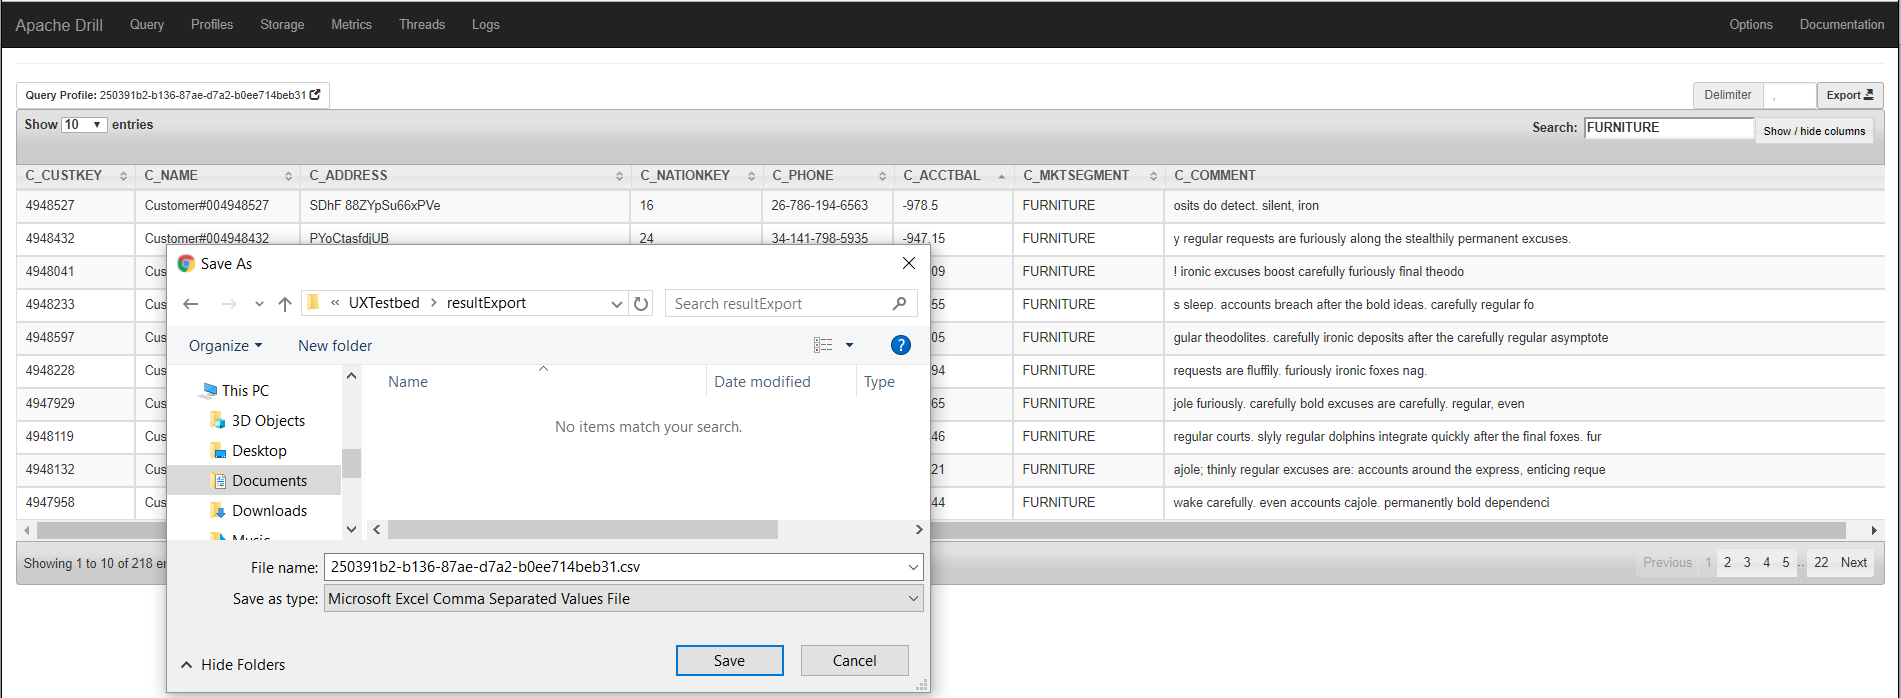Screen dimensions: 1901x698
Task: Change the view layout icon in Save As
Action: tap(823, 345)
